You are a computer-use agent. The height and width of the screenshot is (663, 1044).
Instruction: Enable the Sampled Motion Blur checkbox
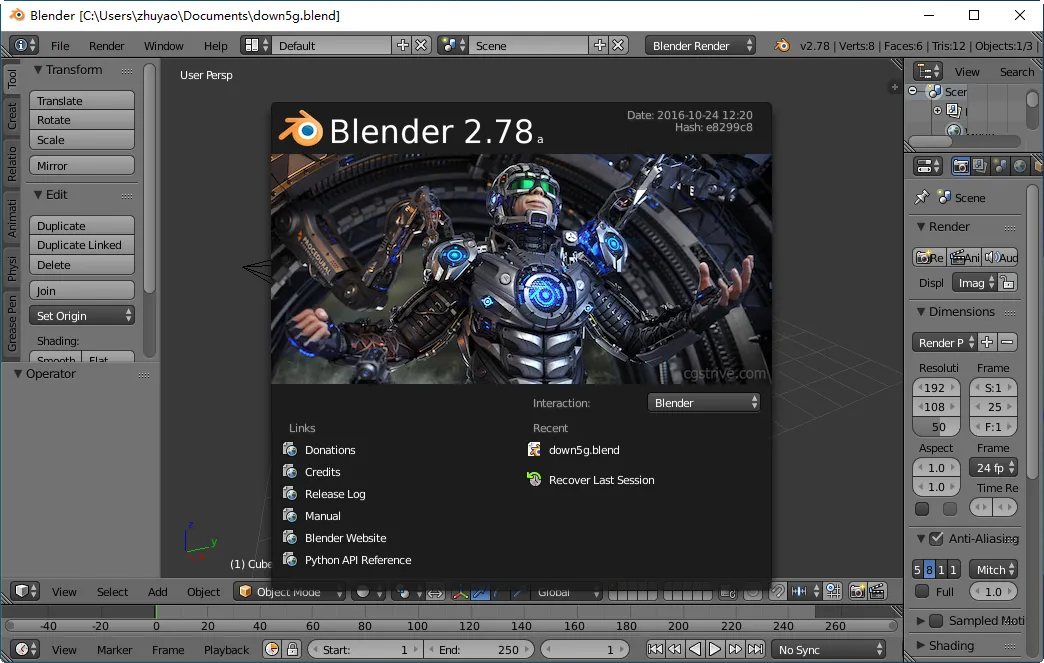tap(936, 620)
